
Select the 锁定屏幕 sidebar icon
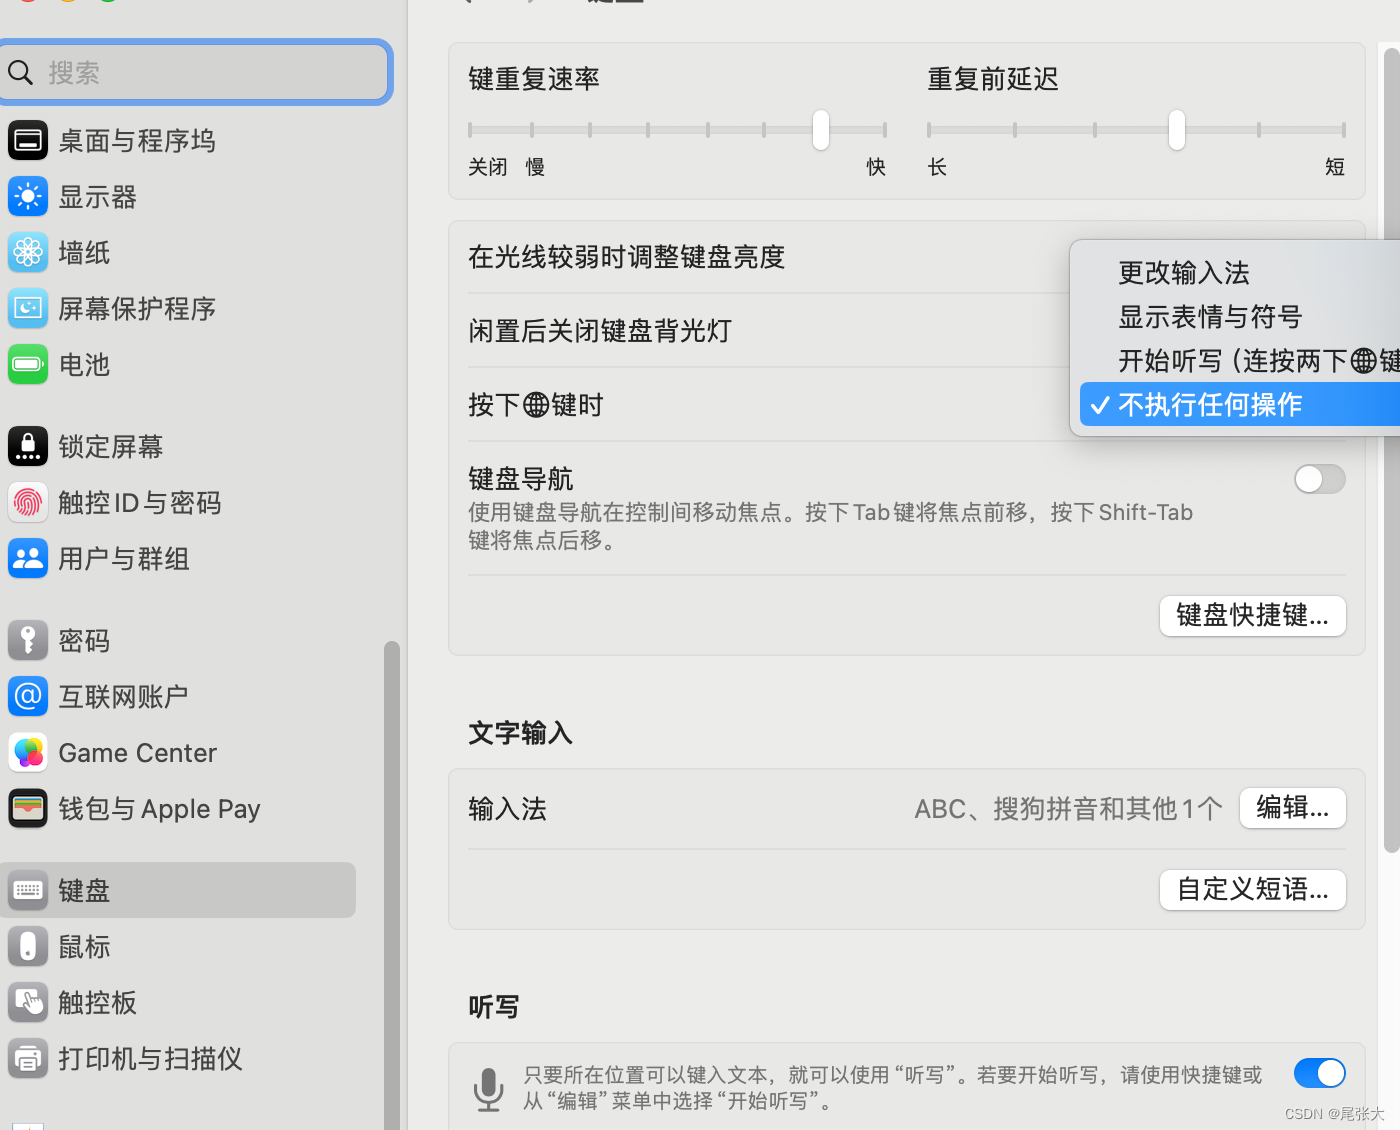(x=111, y=446)
